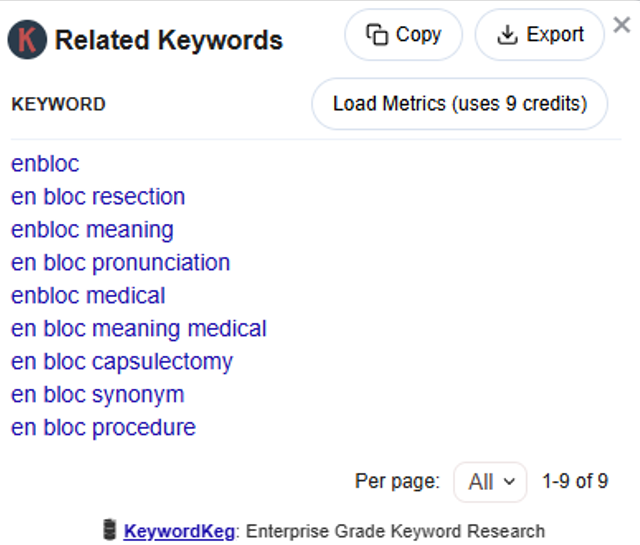The height and width of the screenshot is (545, 640).
Task: Open 'en bloc pronunciation' keyword link
Action: pos(120,263)
